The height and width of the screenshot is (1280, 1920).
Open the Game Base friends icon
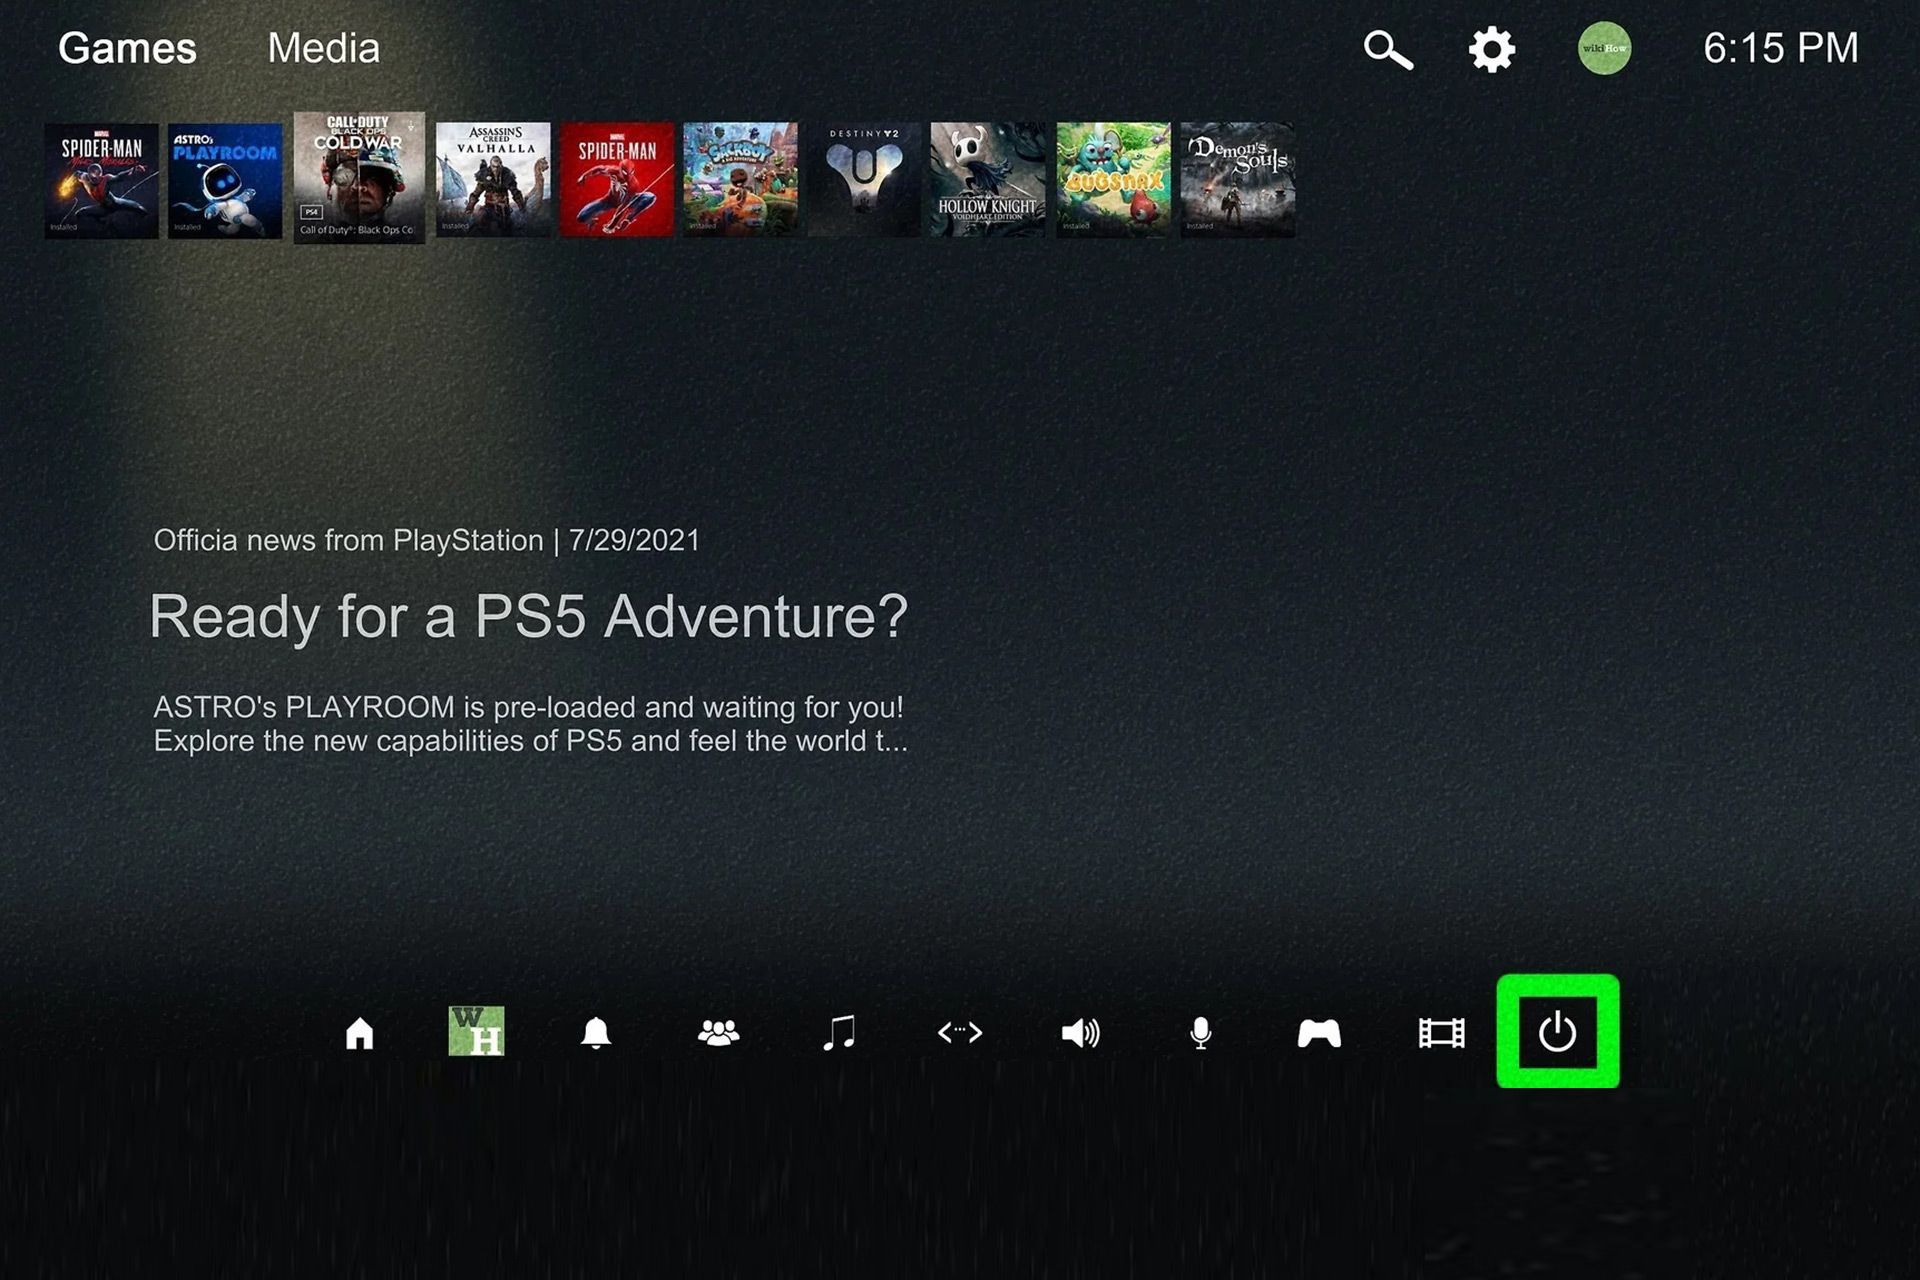tap(718, 1032)
